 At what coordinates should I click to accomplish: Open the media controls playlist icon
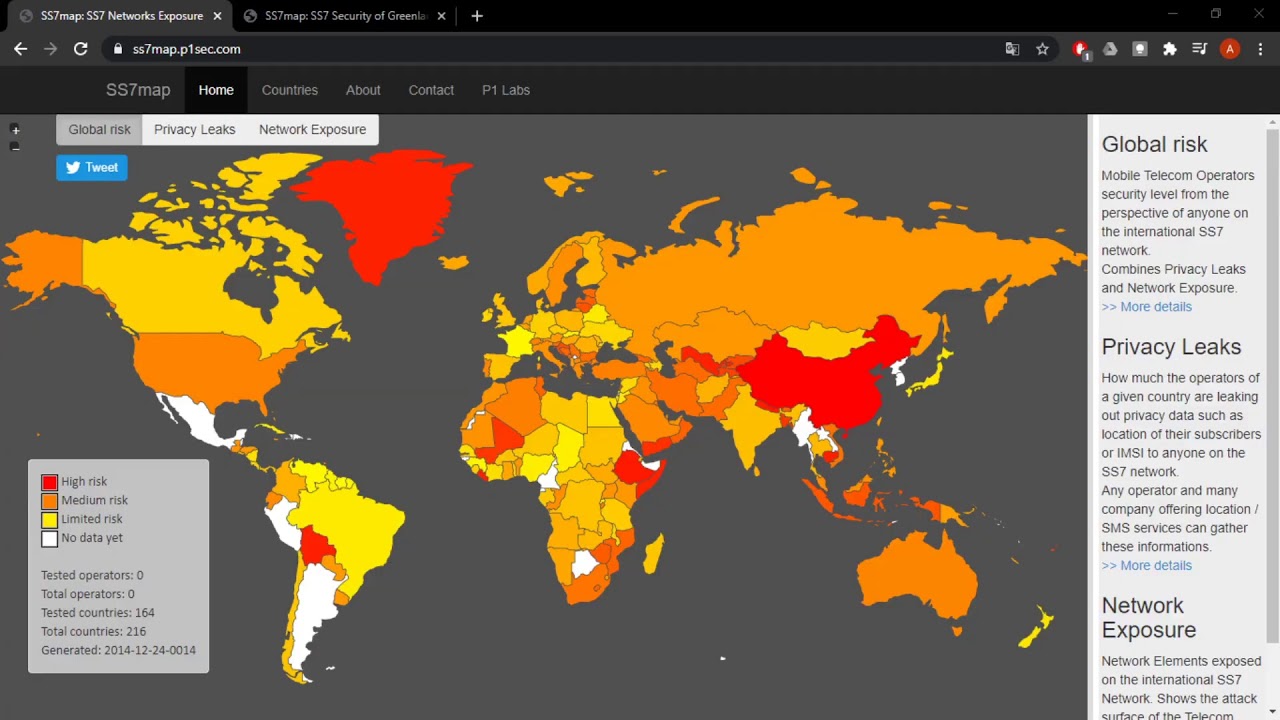(x=1200, y=49)
